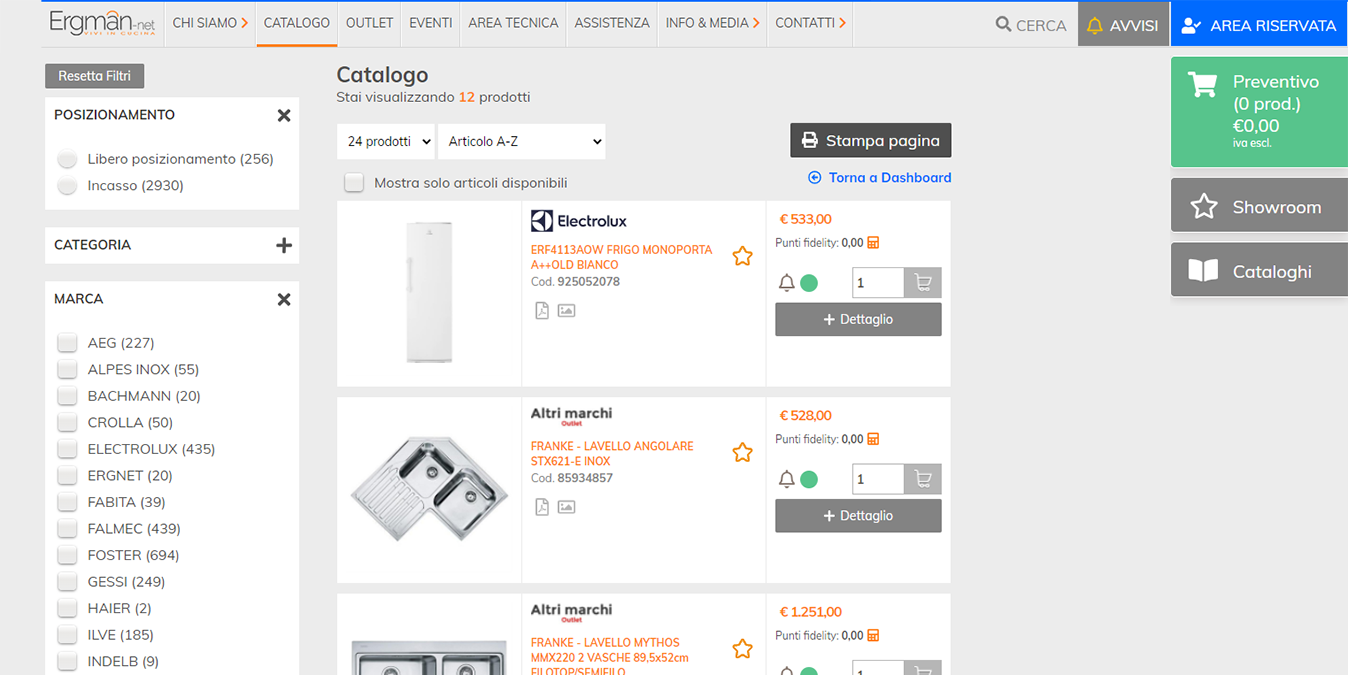Check the BACHMANN brand filter

(x=67, y=396)
